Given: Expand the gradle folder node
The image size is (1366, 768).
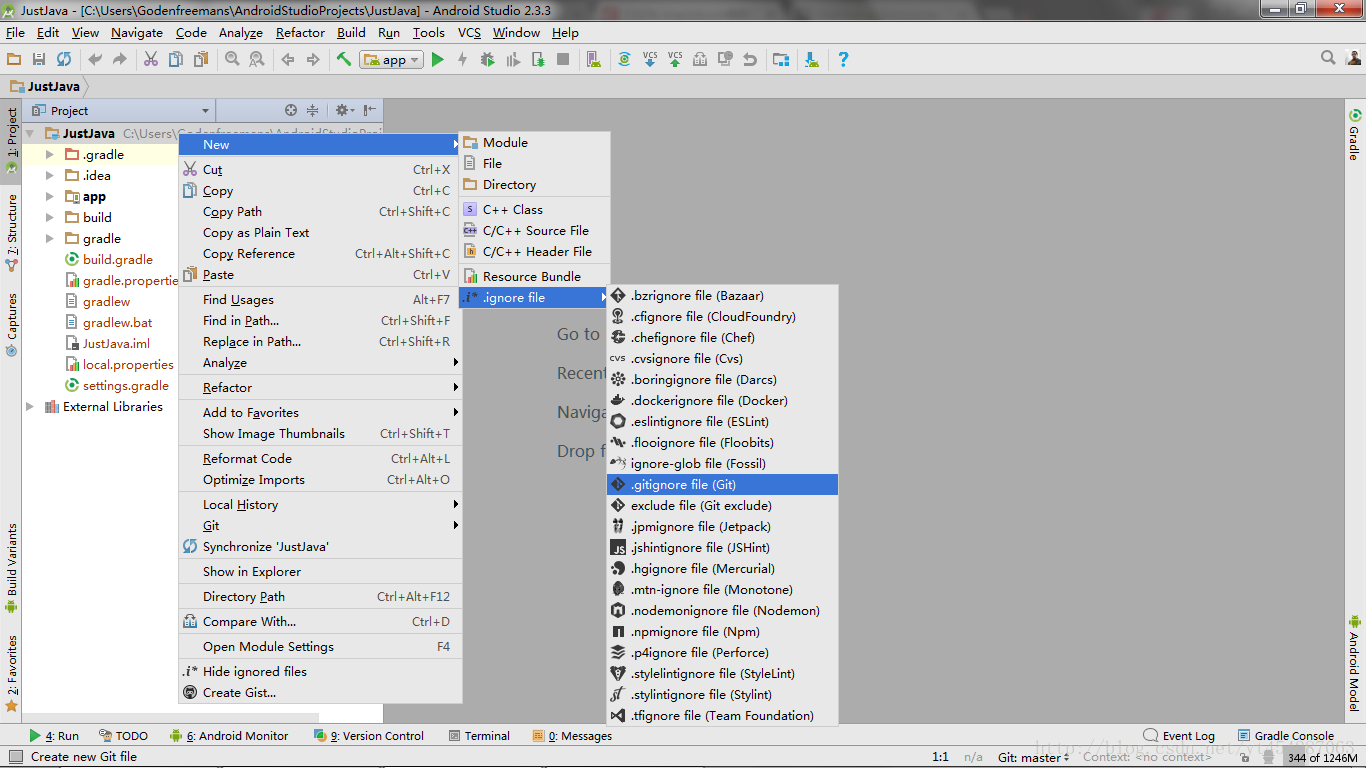Looking at the screenshot, I should tap(50, 238).
